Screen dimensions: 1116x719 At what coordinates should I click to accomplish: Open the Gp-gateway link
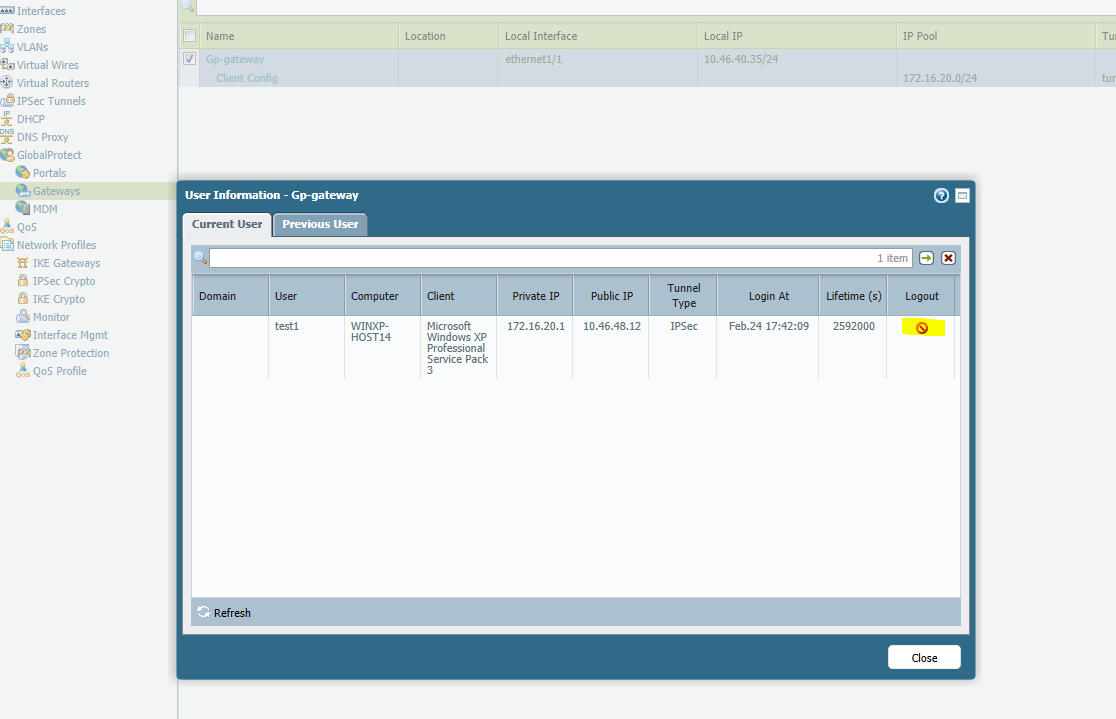click(235, 59)
